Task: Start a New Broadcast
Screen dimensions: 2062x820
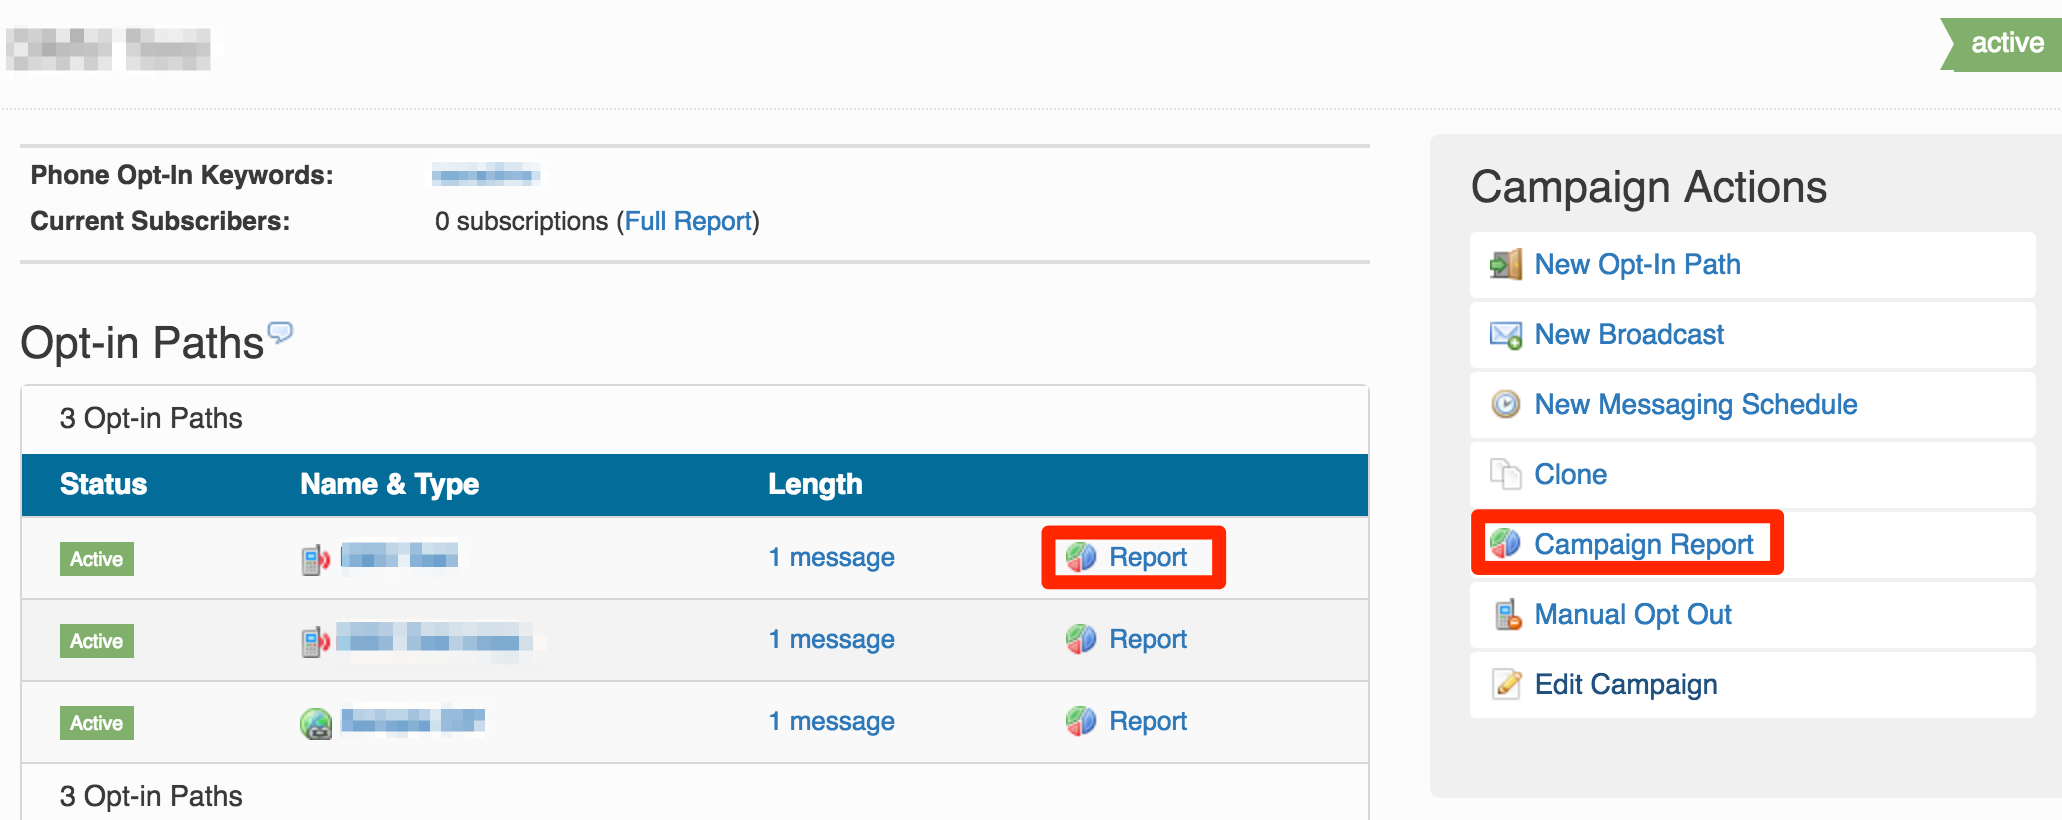Action: [1629, 335]
